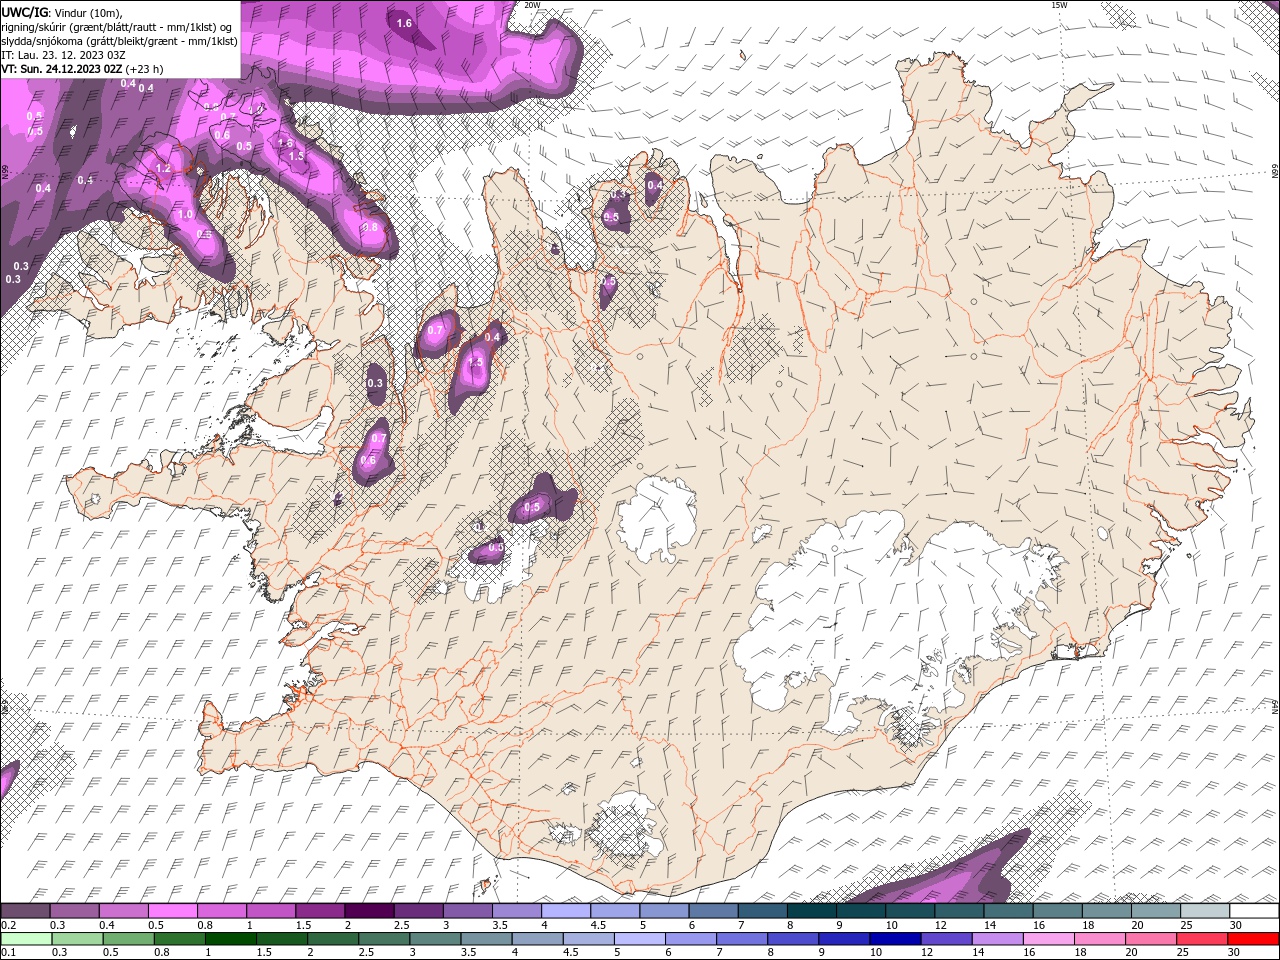The image size is (1280, 960).
Task: Pick the light lavender 4 snow legend swatch
Action: pyautogui.click(x=565, y=911)
